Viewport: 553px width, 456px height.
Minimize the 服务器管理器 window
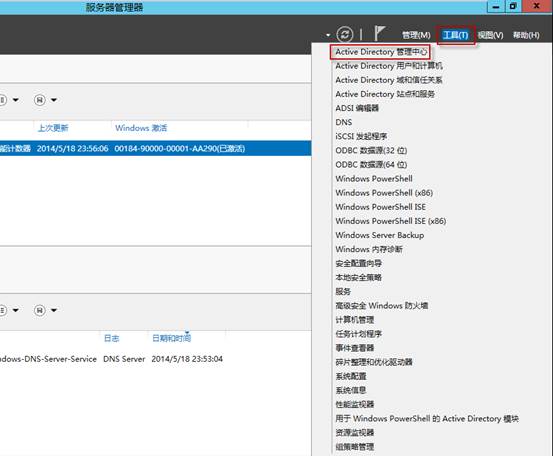point(496,6)
